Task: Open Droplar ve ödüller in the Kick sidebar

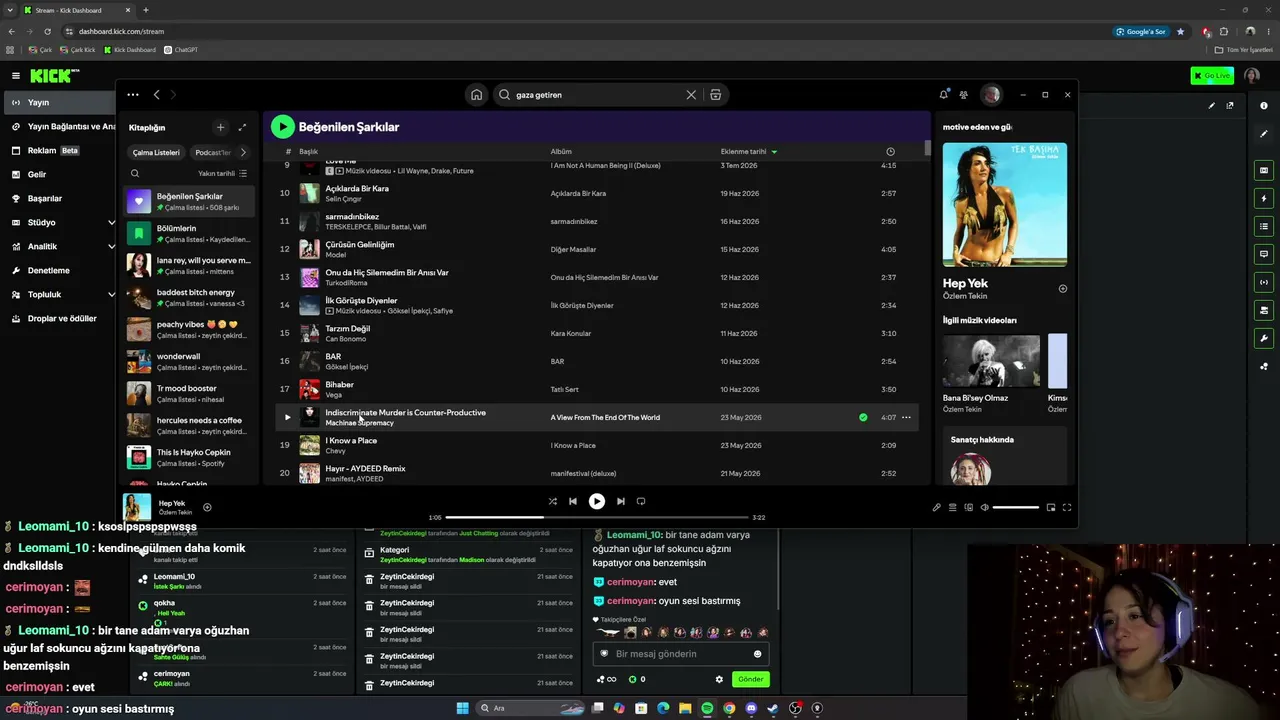Action: [58, 318]
